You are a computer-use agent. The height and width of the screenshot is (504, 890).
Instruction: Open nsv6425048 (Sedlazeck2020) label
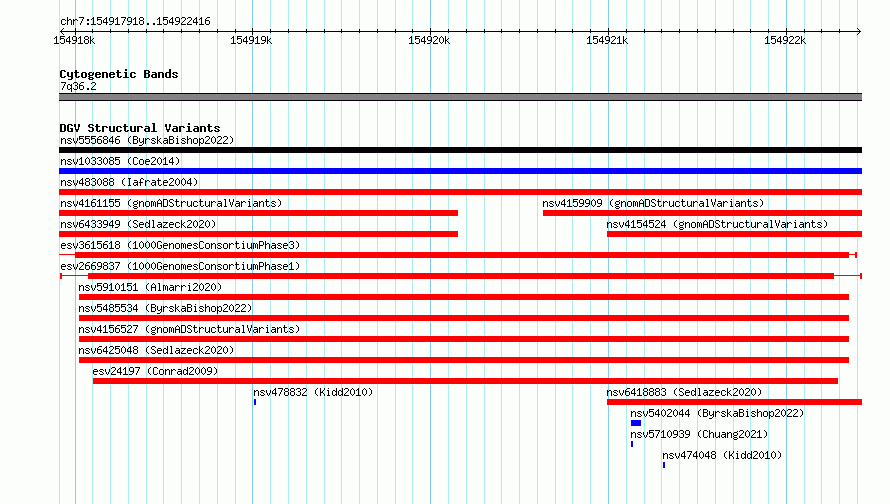156,350
